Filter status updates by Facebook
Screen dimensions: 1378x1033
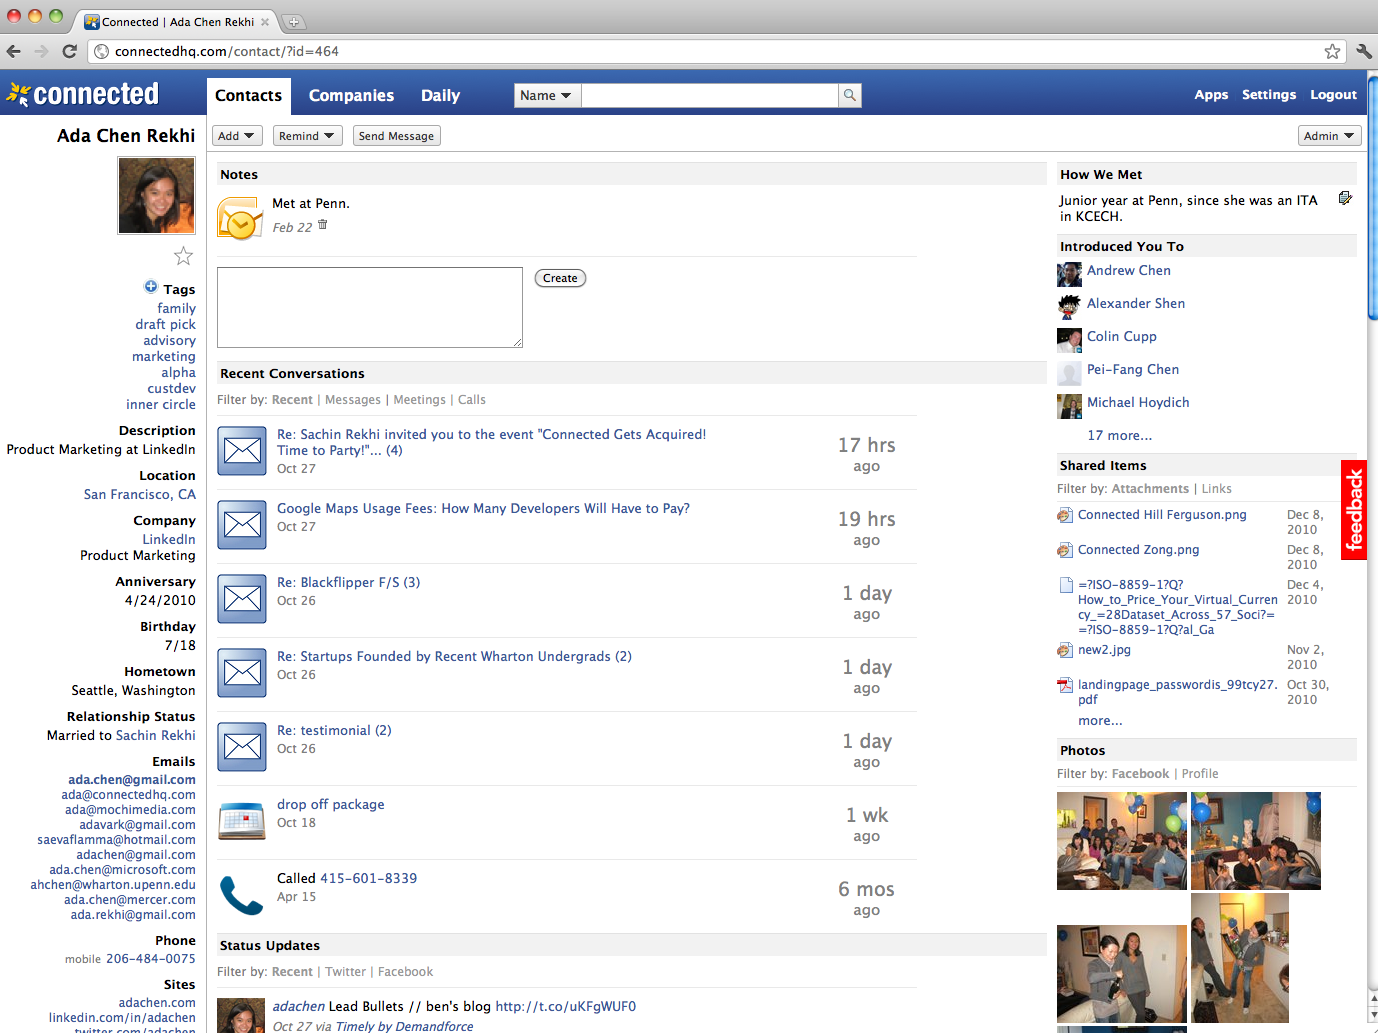[406, 972]
